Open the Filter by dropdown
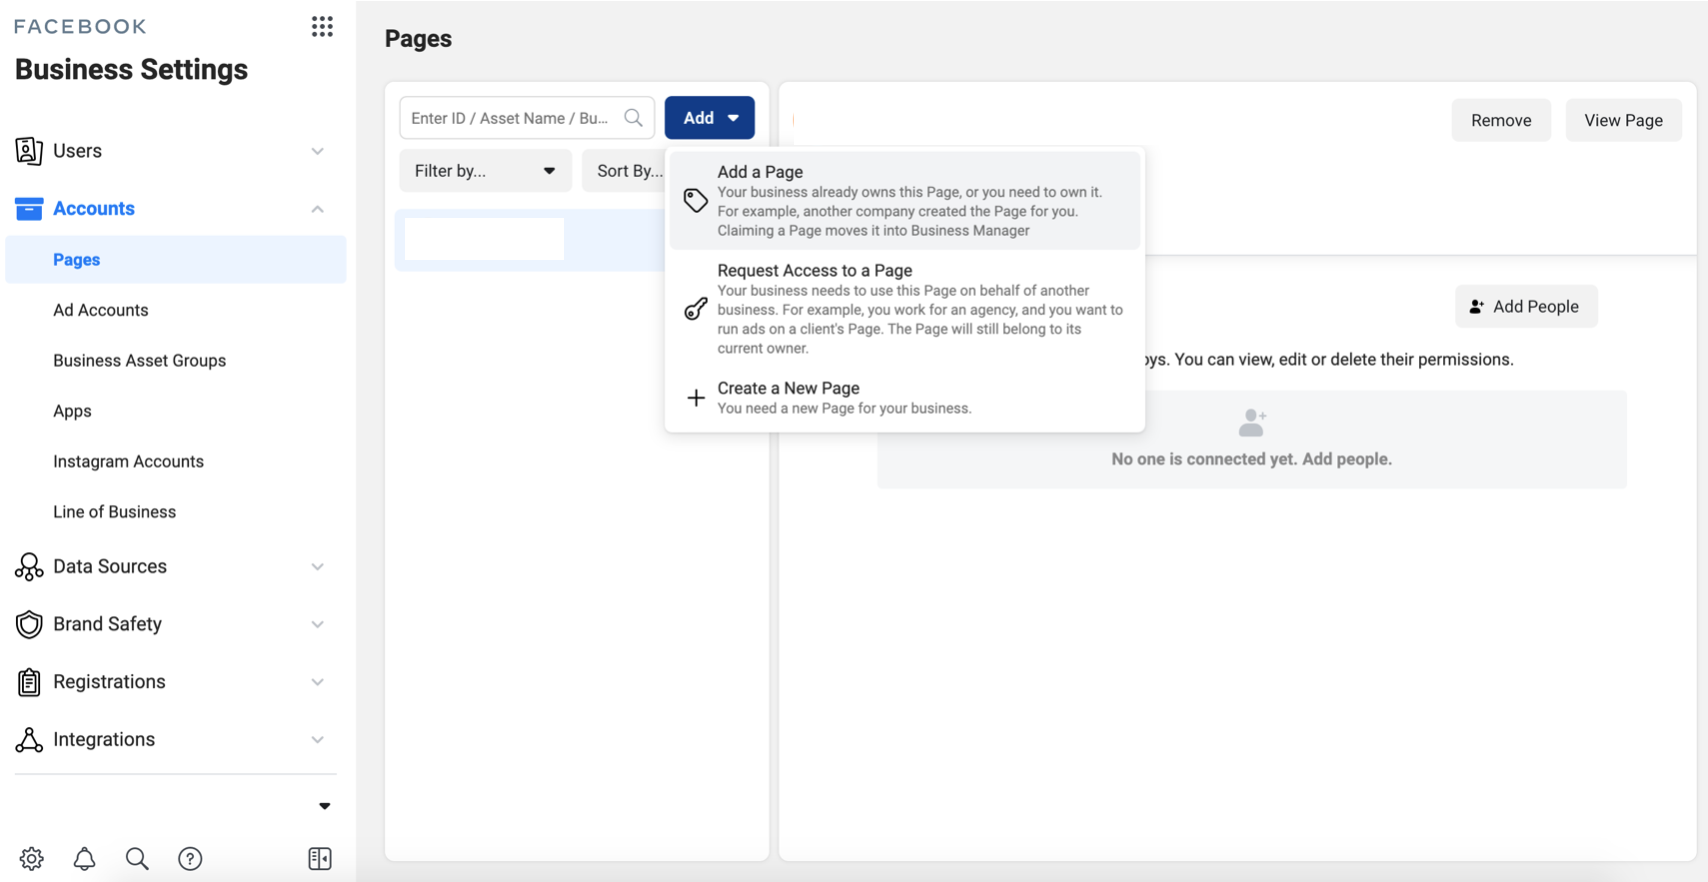1708x882 pixels. pyautogui.click(x=485, y=171)
